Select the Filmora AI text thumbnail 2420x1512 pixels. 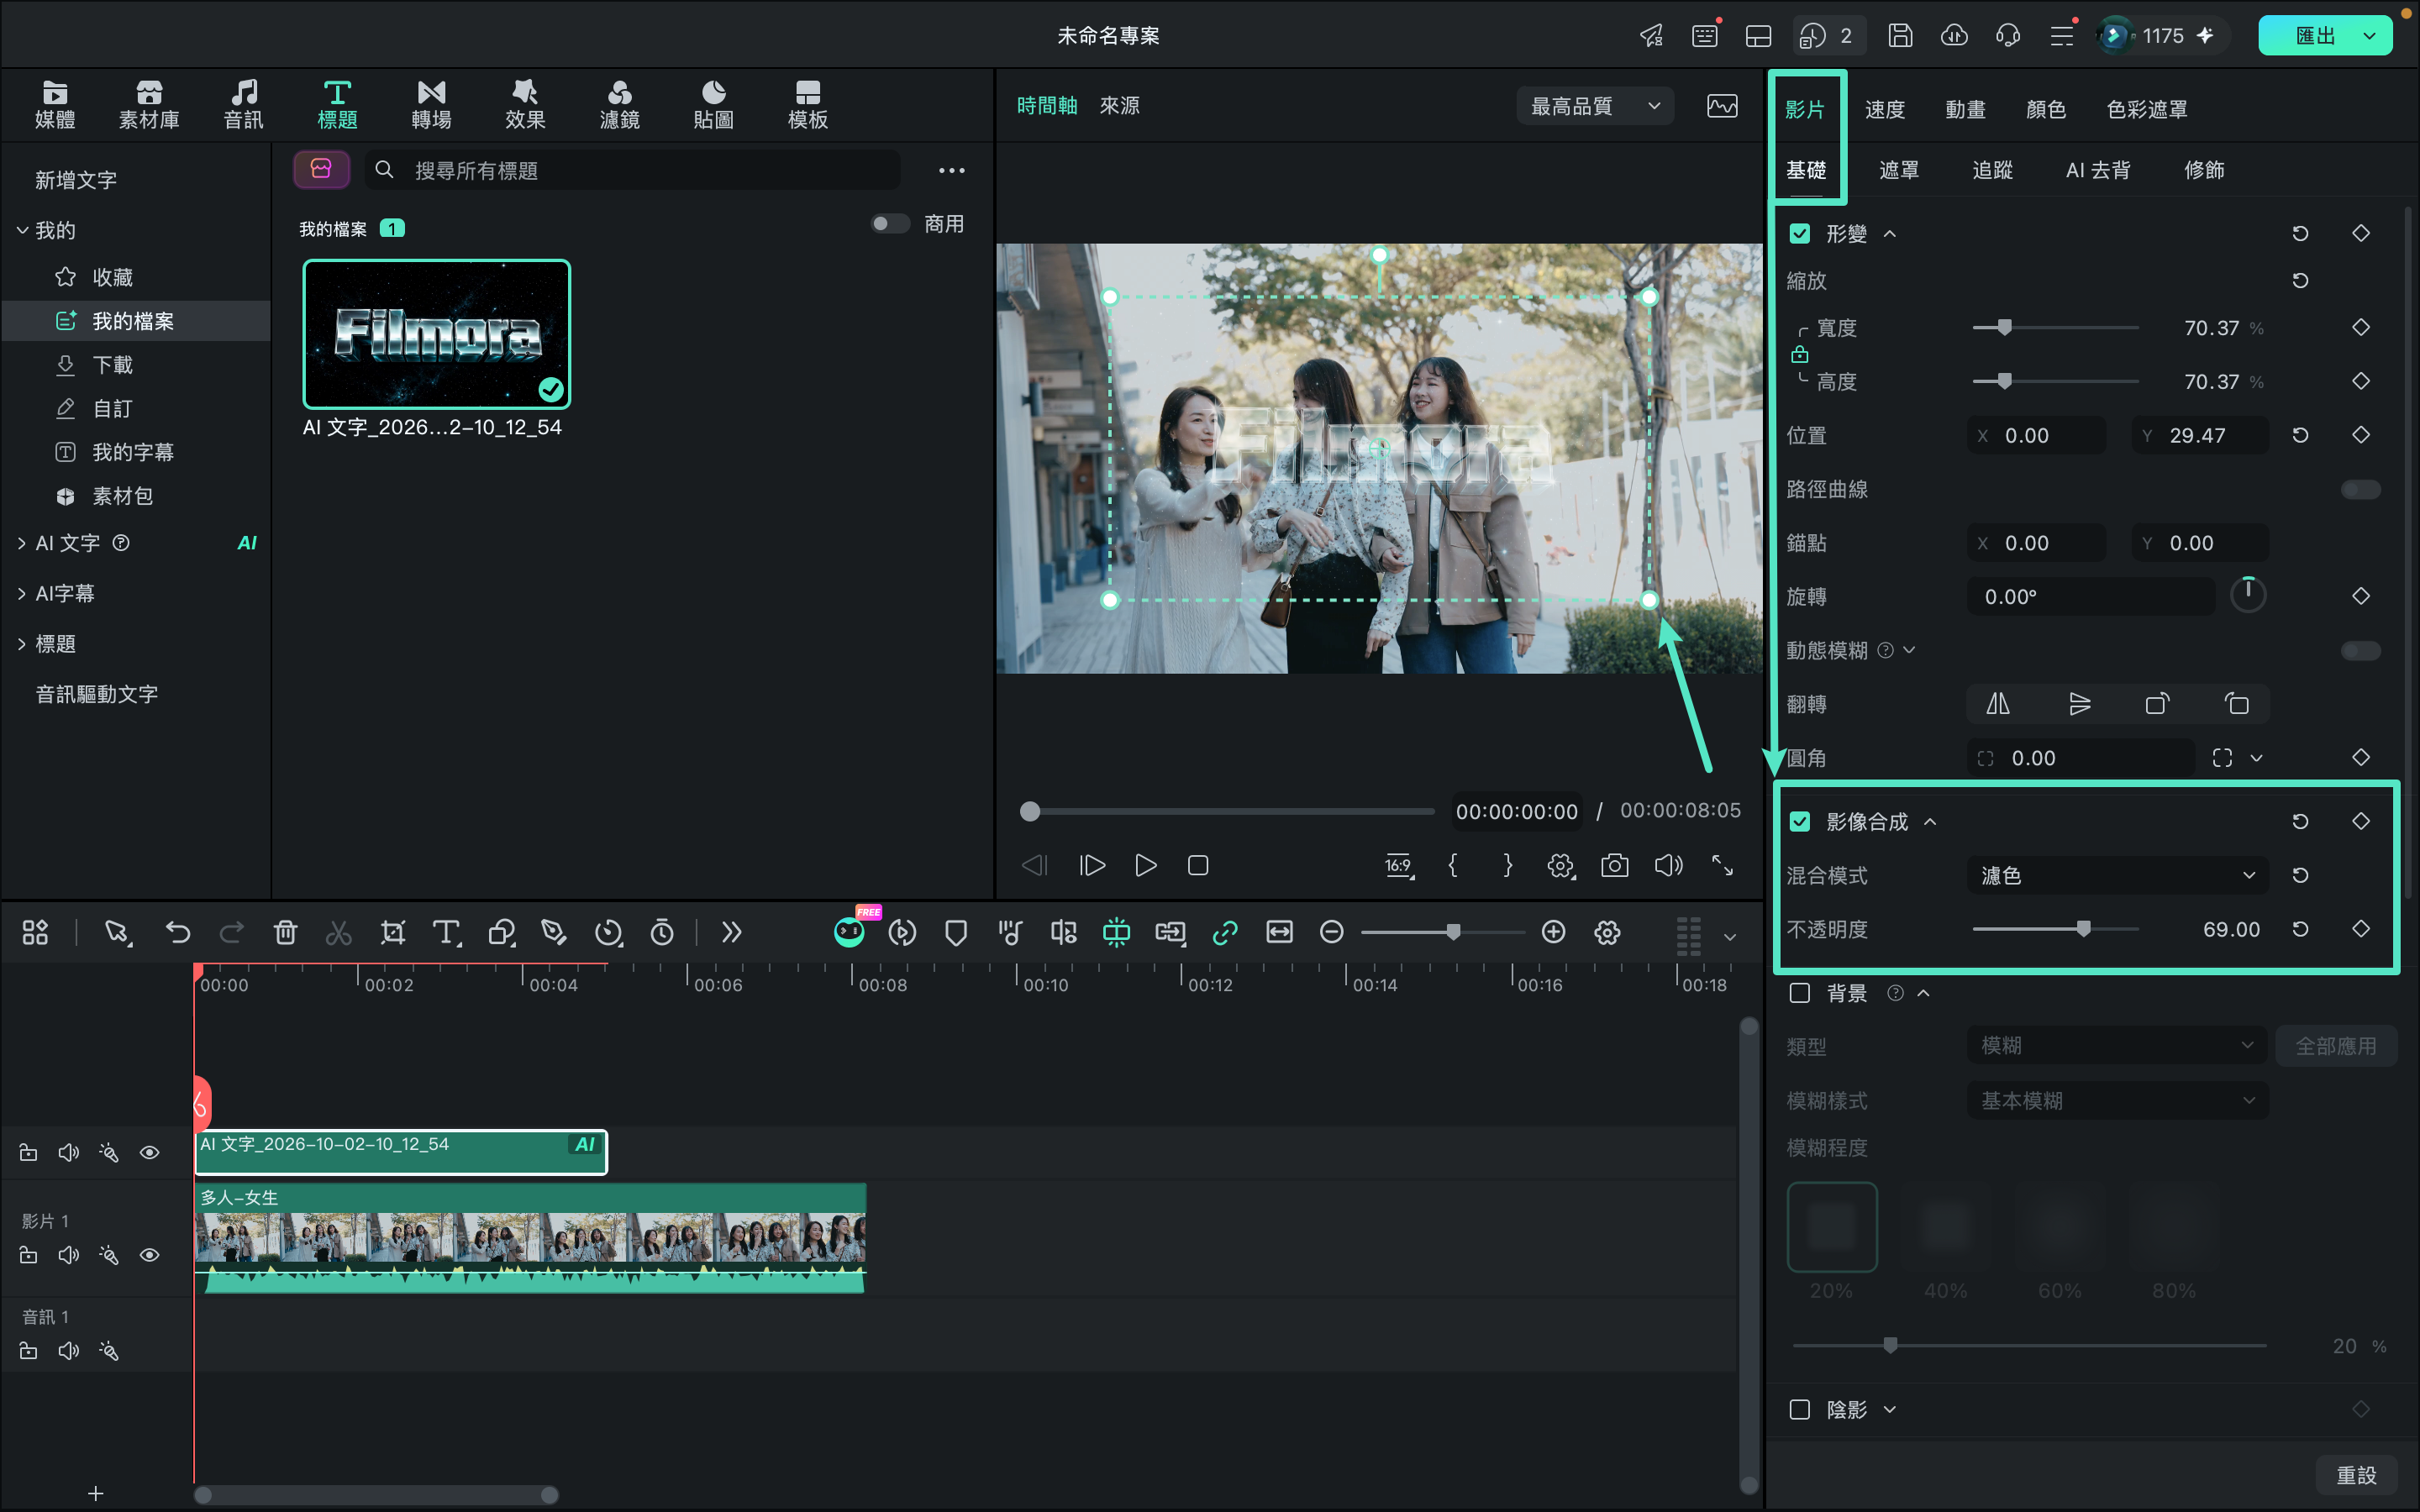coord(437,334)
